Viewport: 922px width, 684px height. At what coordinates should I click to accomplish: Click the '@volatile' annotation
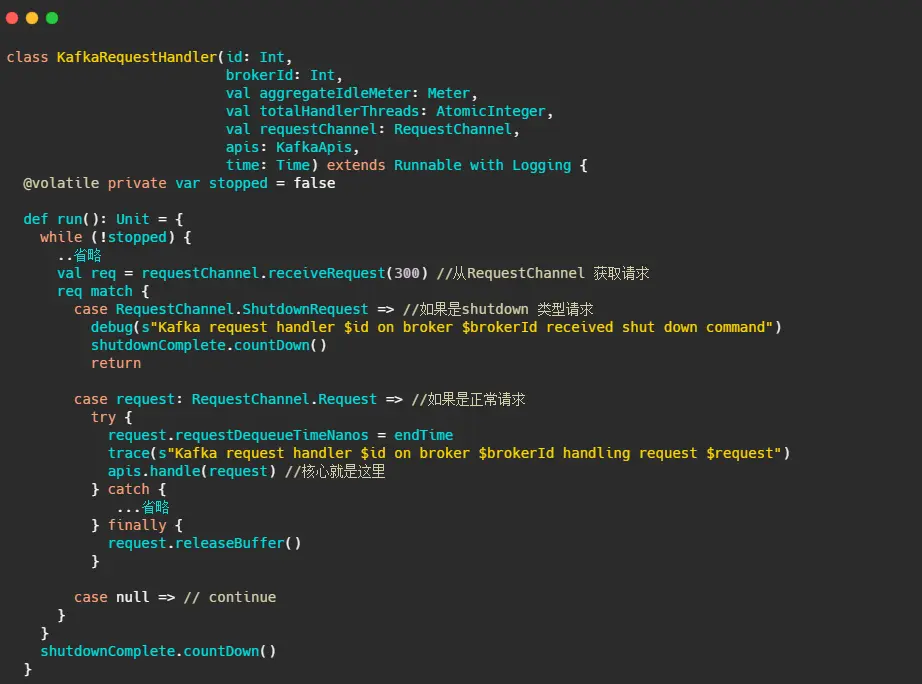61,183
